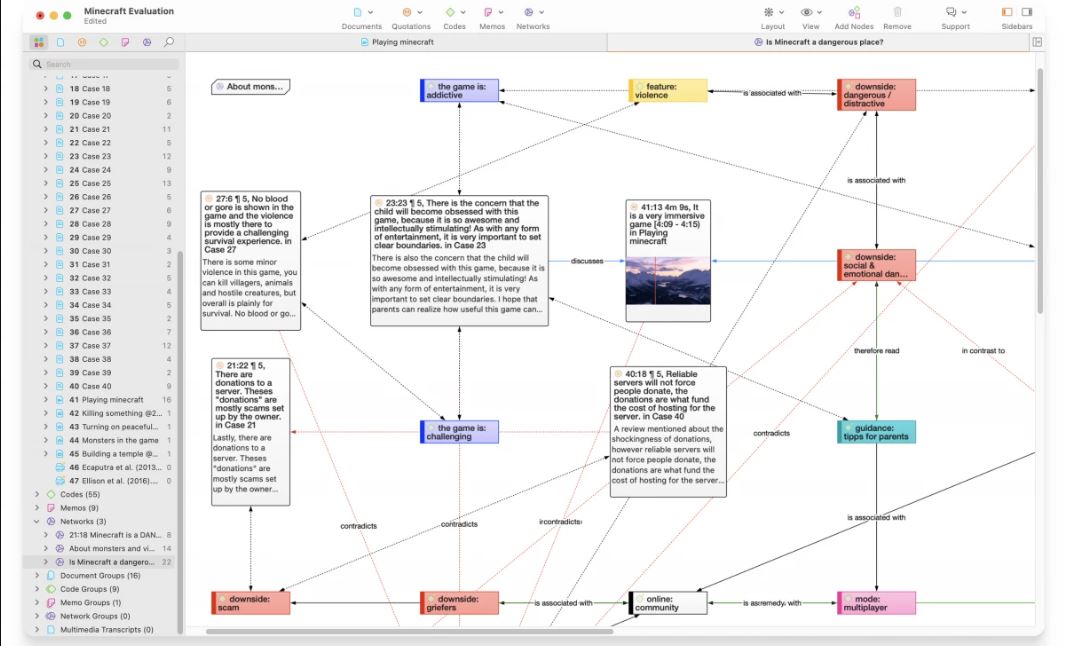Switch to Is Minecraft a dangerous place tab

tap(818, 42)
